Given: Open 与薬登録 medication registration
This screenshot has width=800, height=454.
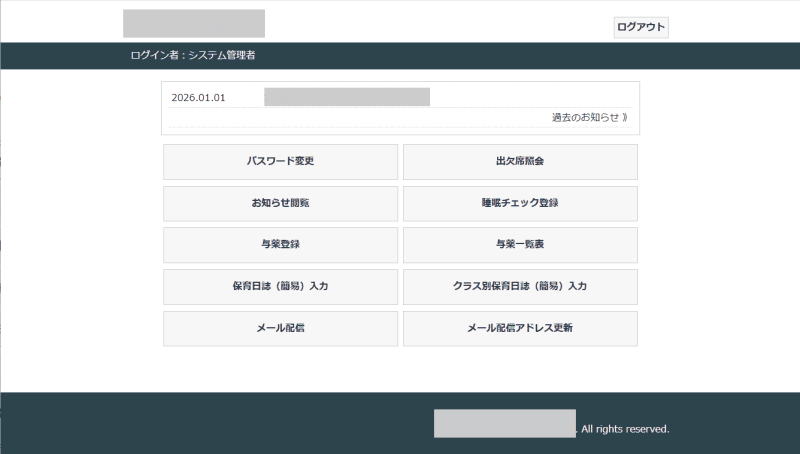Looking at the screenshot, I should pyautogui.click(x=280, y=244).
